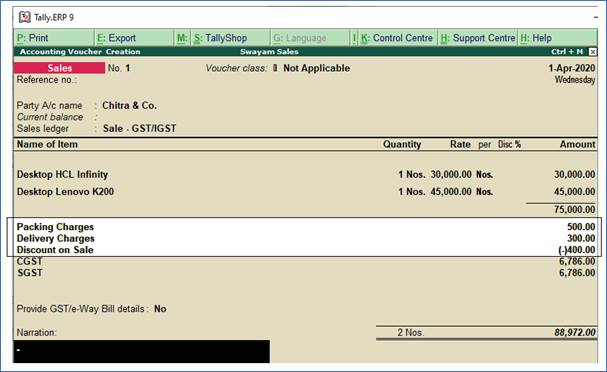Select Sales ledger Sale - GST/IGST
607x372 pixels.
point(139,129)
